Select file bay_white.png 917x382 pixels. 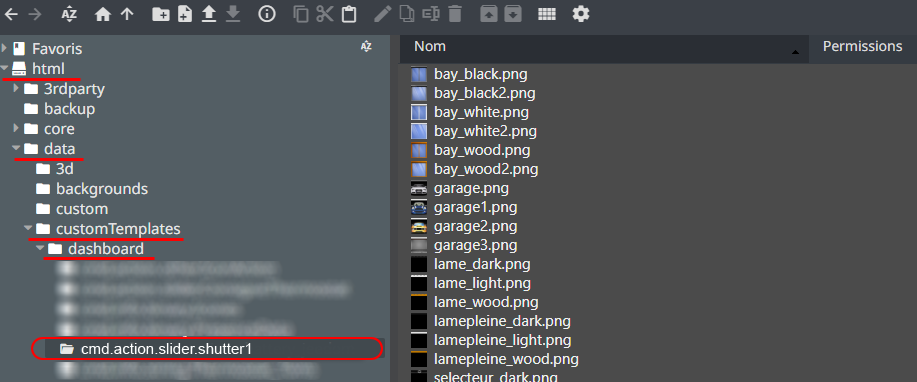coord(481,112)
